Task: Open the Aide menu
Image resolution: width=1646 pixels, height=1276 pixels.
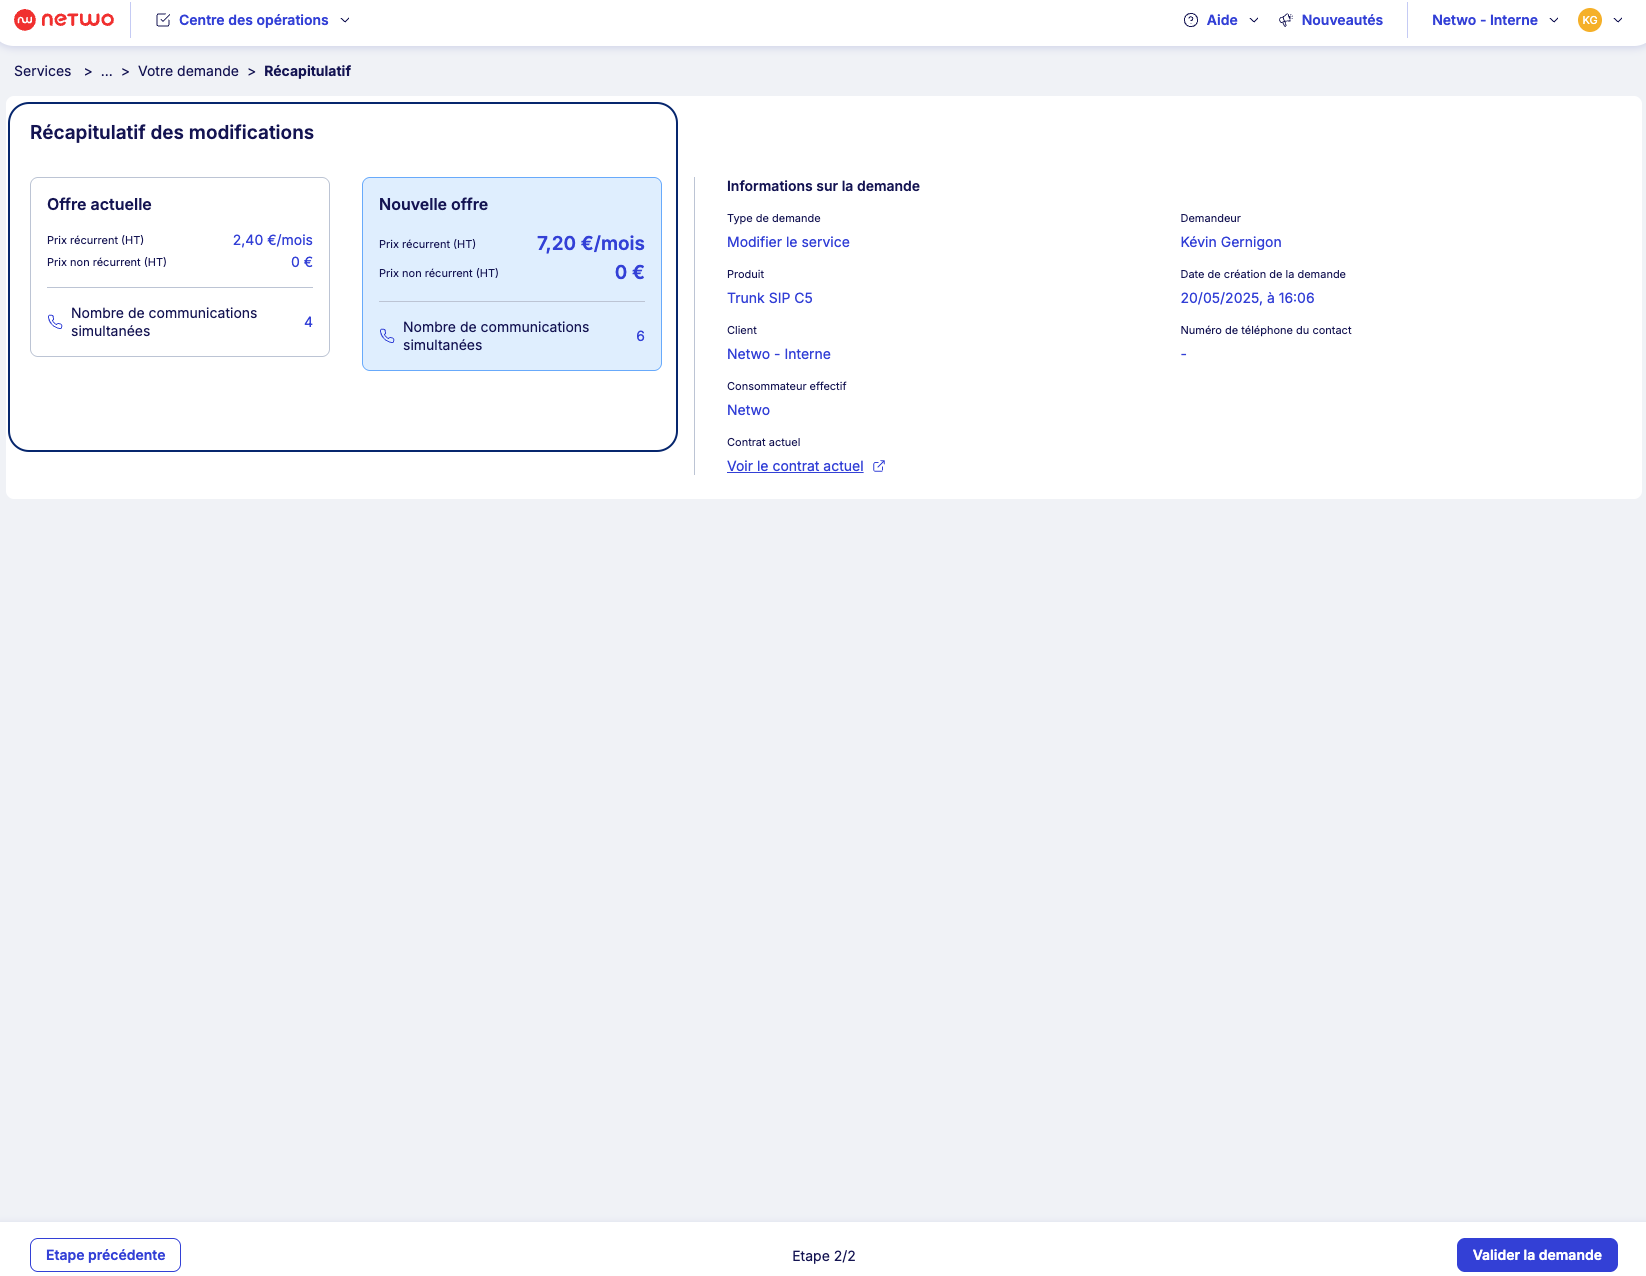Action: coord(1221,20)
